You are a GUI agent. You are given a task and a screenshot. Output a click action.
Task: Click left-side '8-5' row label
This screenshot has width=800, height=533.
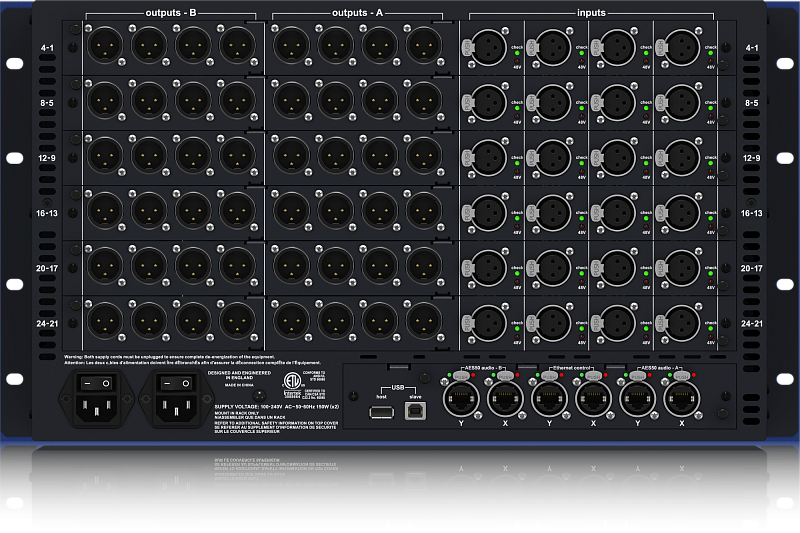click(47, 103)
